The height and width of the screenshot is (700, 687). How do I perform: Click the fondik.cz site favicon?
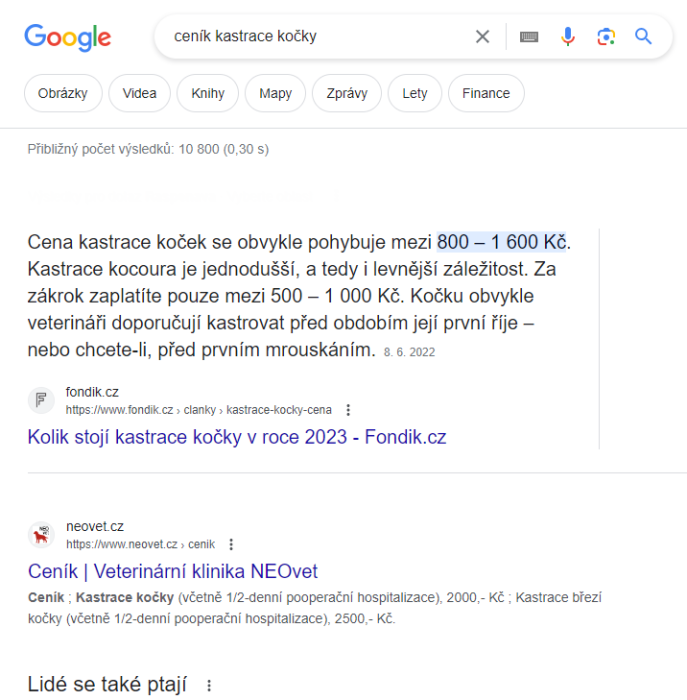tap(41, 400)
